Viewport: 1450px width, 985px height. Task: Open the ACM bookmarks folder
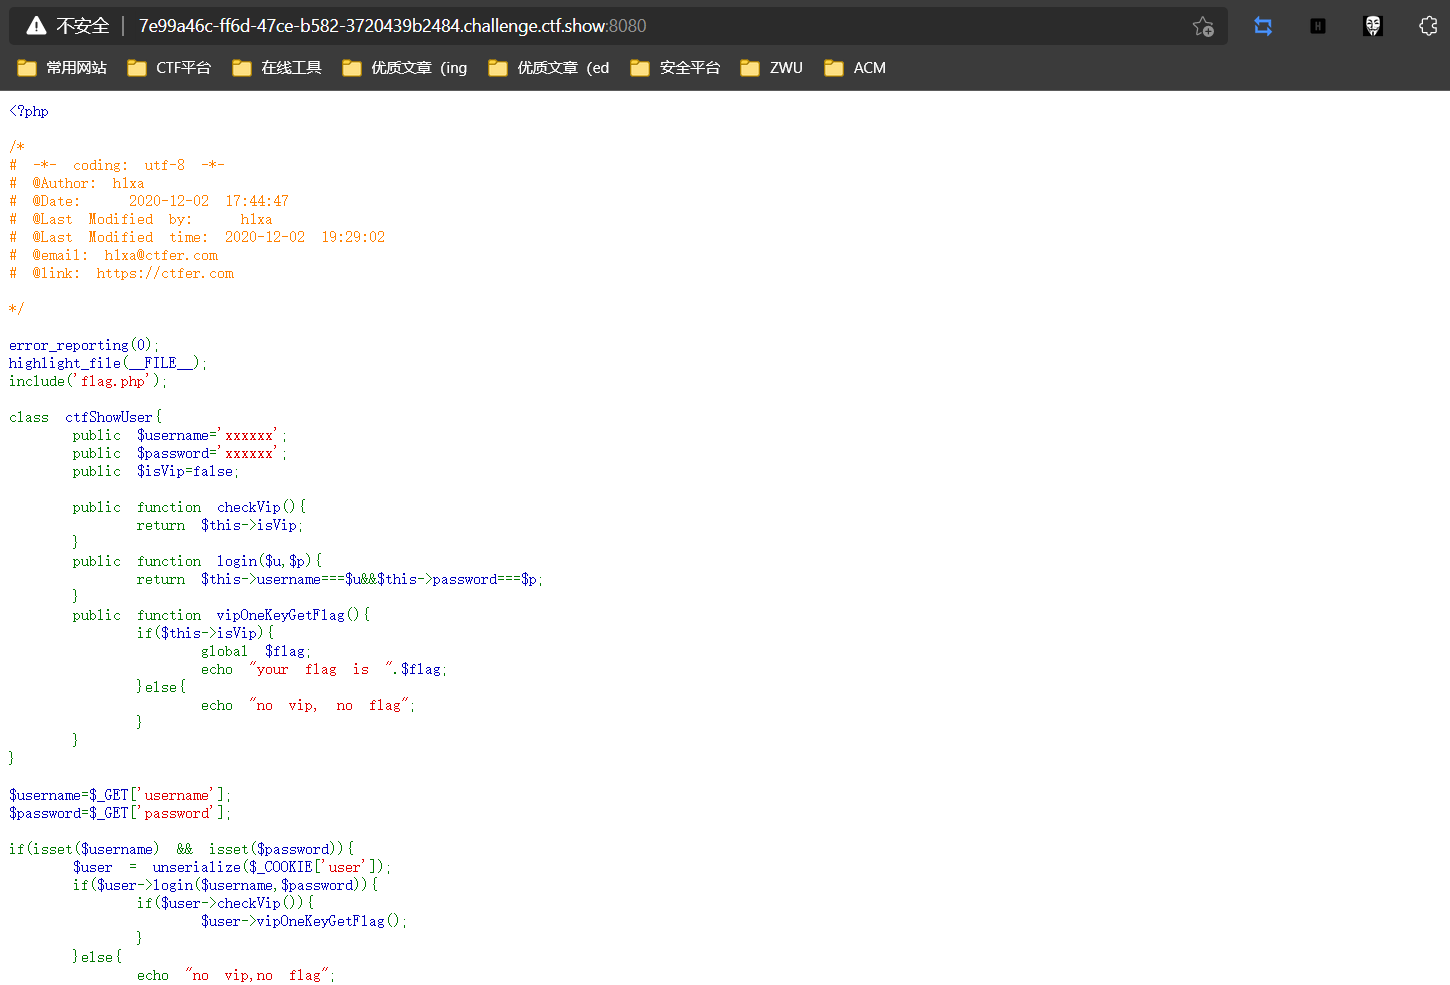point(855,68)
